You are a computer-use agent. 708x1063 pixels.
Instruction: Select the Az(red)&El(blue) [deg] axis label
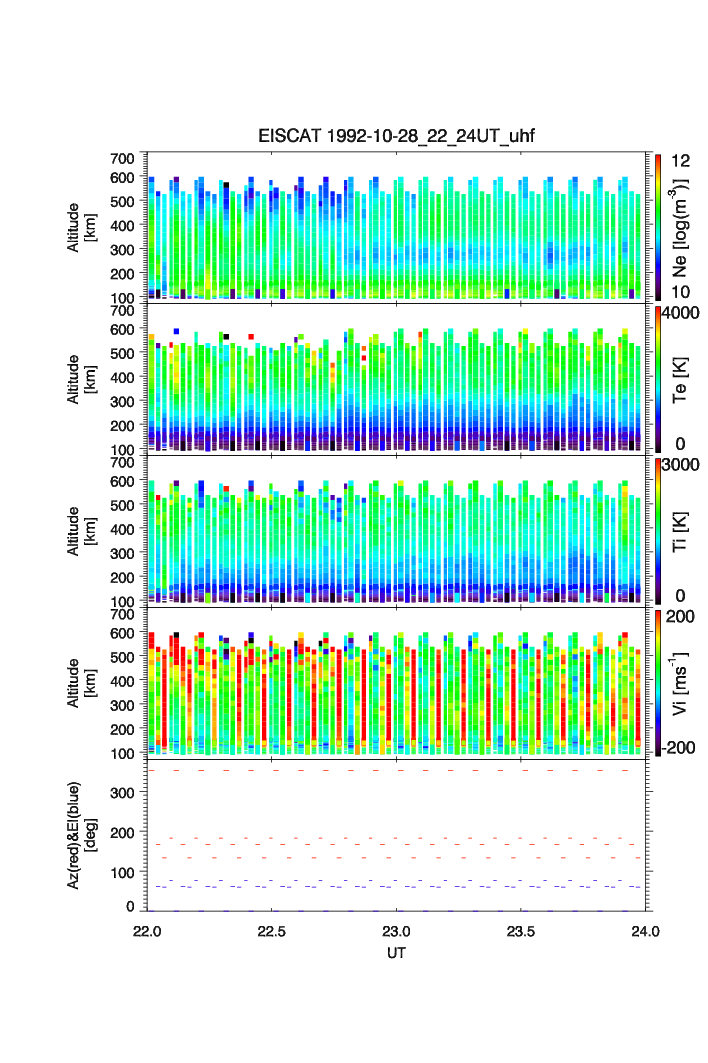pos(81,835)
